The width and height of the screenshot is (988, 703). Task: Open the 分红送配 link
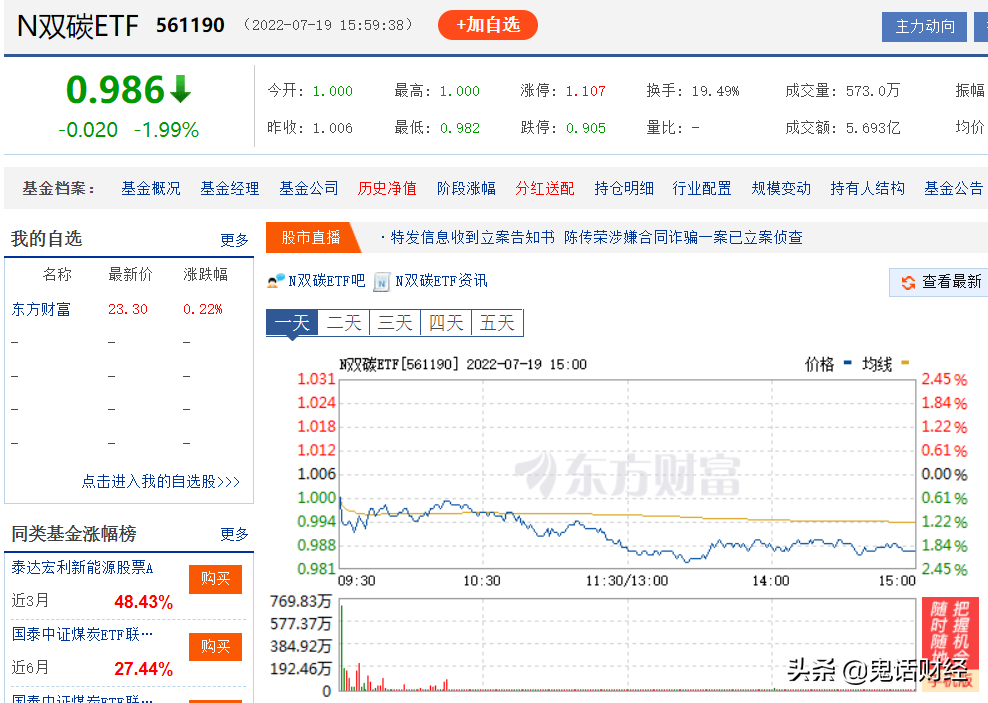[544, 188]
